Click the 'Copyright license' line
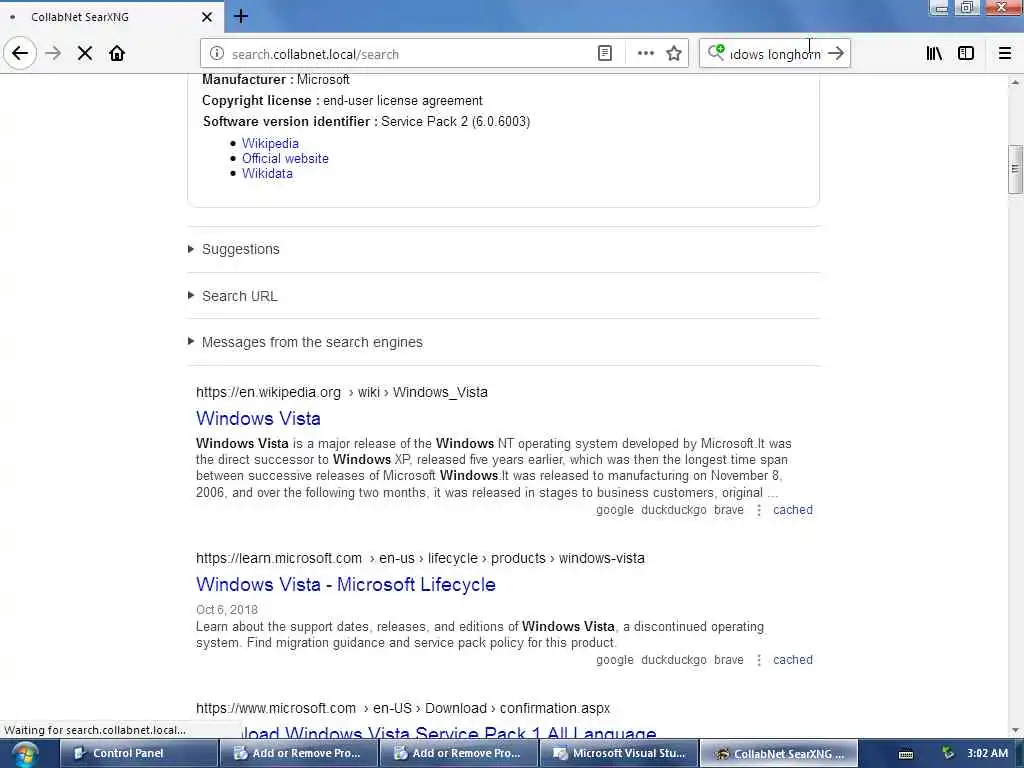Screen dimensions: 1024x768 click(342, 101)
